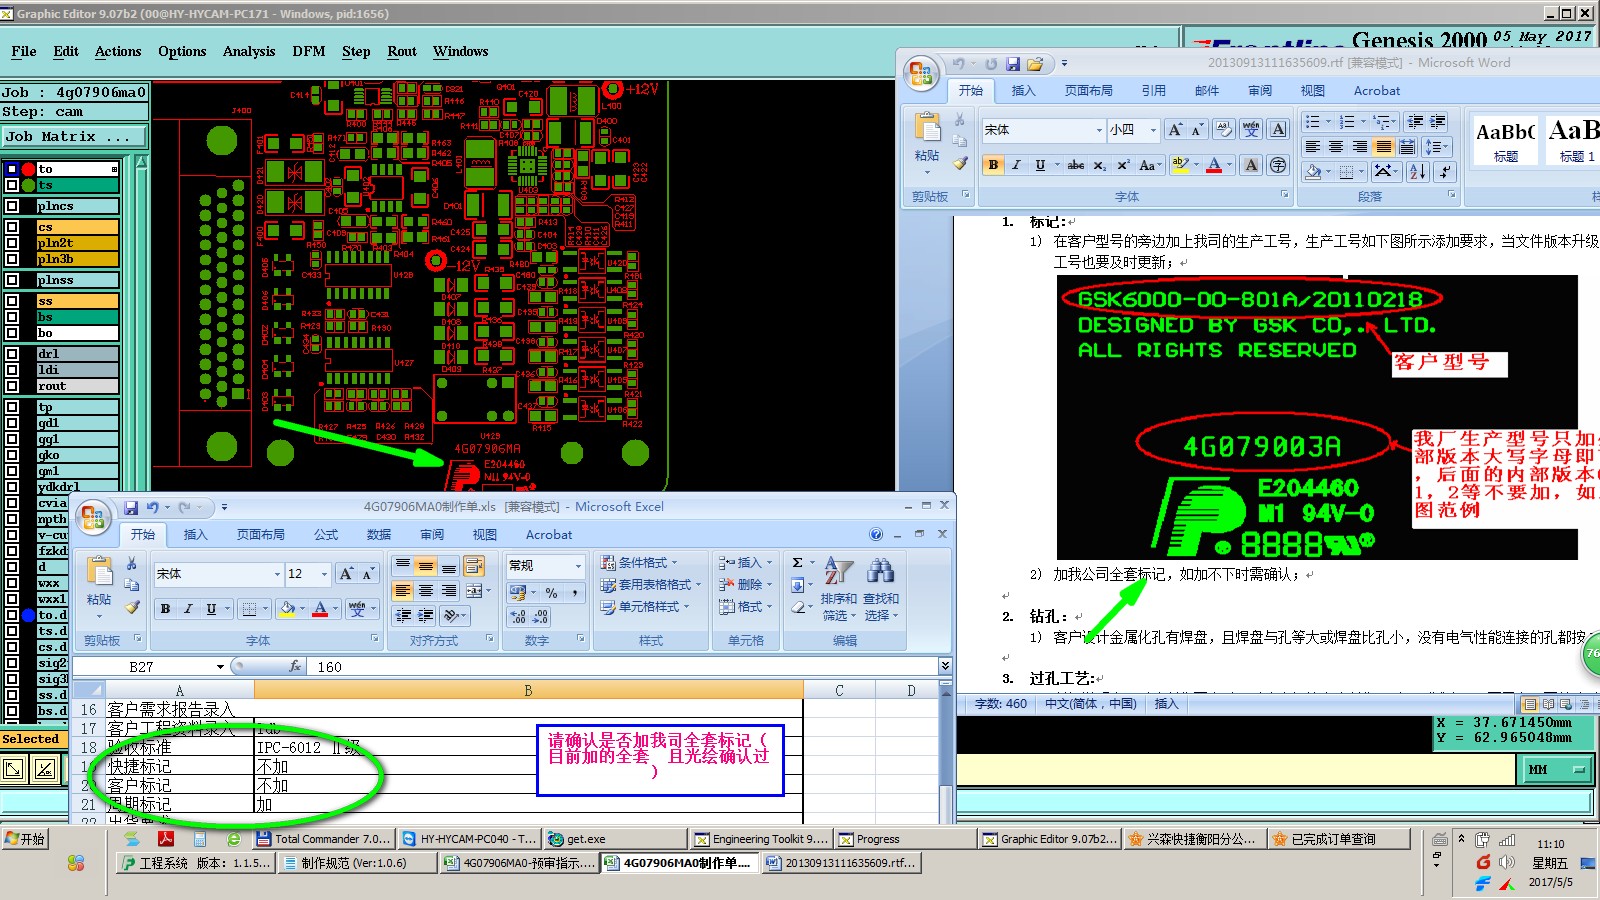Open the Excel font name dropdown
Viewport: 1600px width, 900px height.
coord(277,574)
